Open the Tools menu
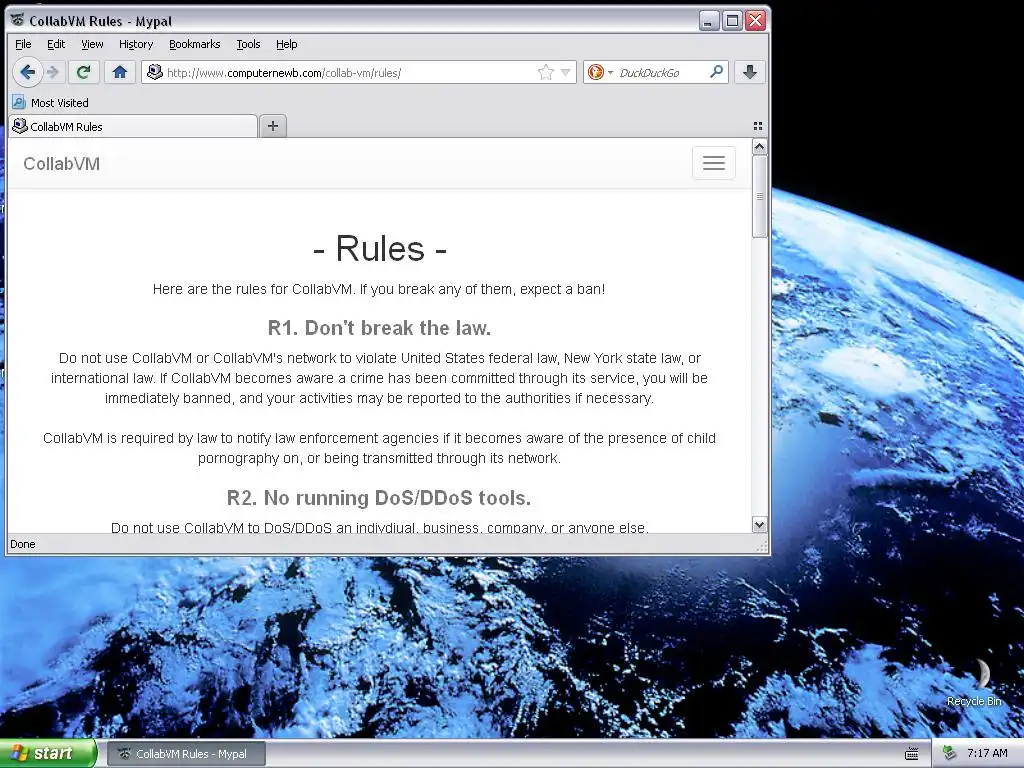The width and height of the screenshot is (1024, 768). (x=248, y=44)
